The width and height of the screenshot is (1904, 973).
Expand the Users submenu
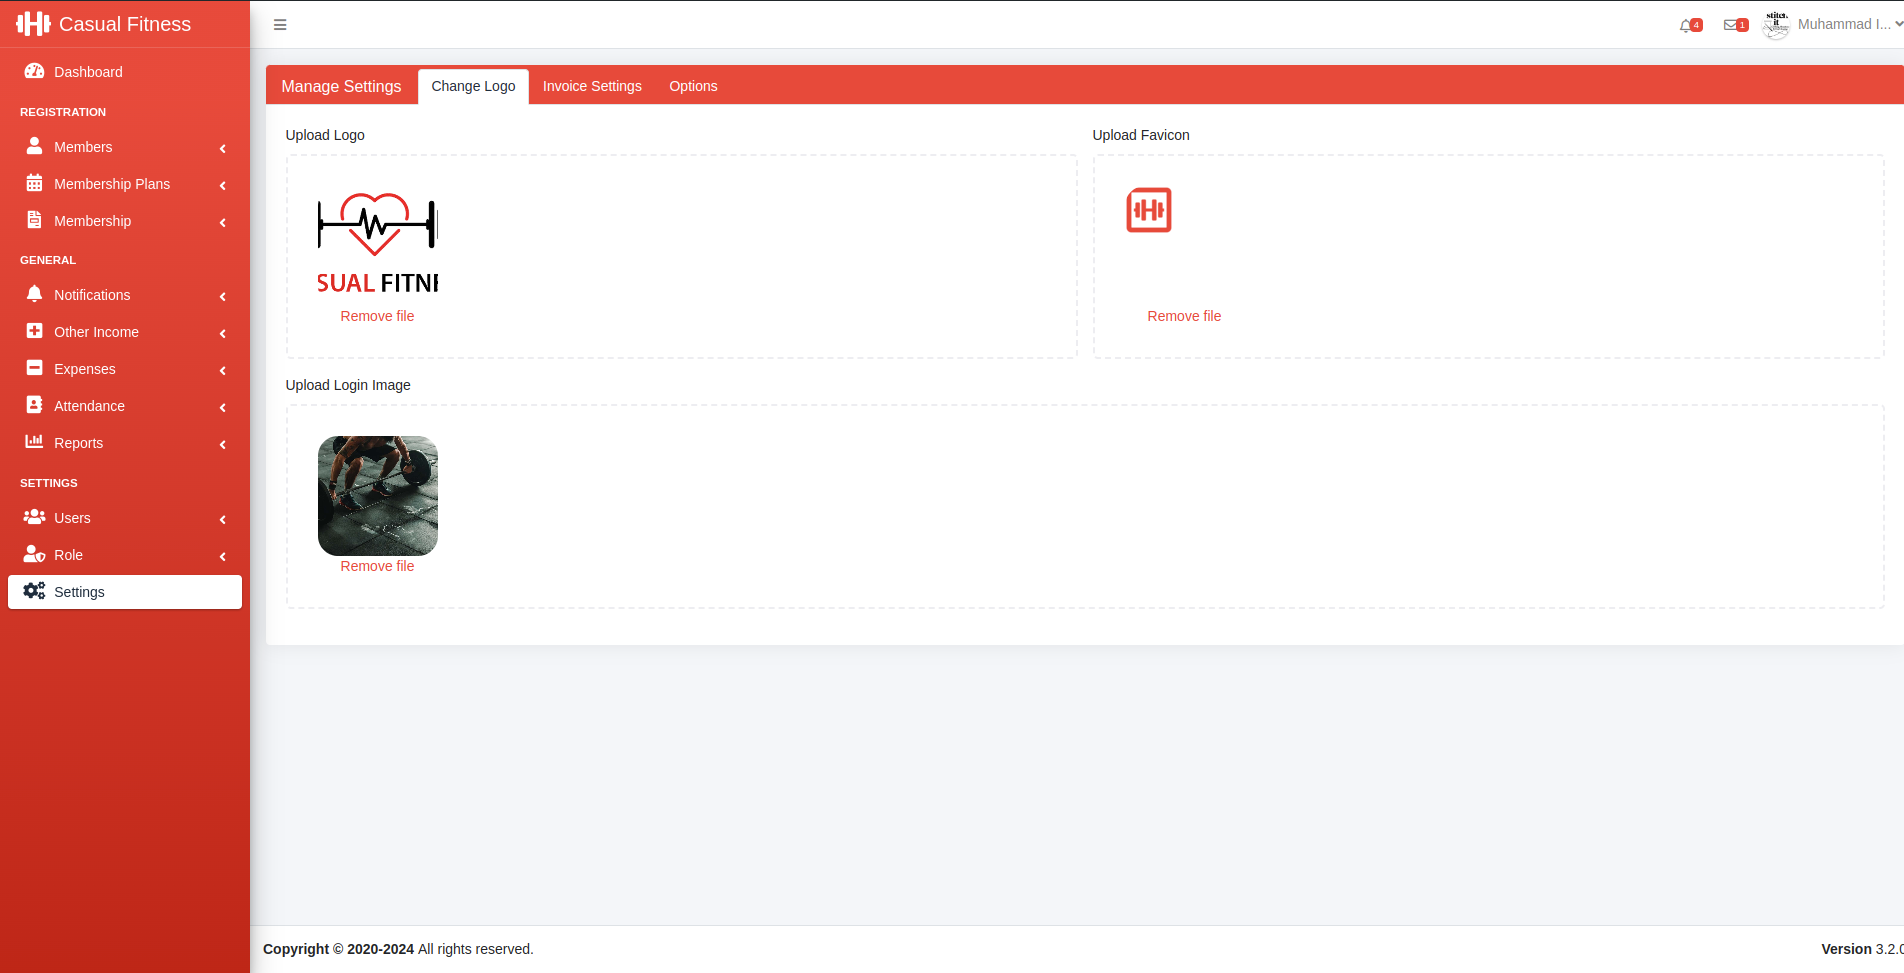(222, 520)
